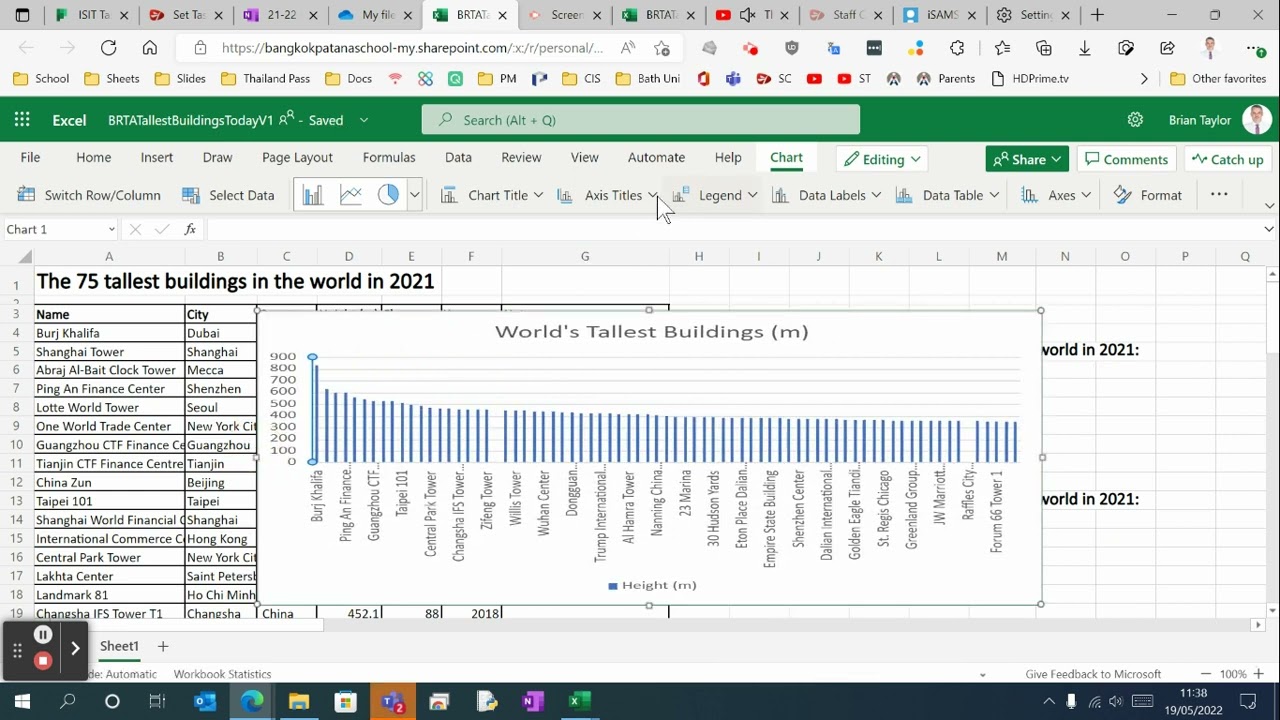Image resolution: width=1280 pixels, height=720 pixels.
Task: Open the workbook name saved-status dropdown
Action: (363, 120)
